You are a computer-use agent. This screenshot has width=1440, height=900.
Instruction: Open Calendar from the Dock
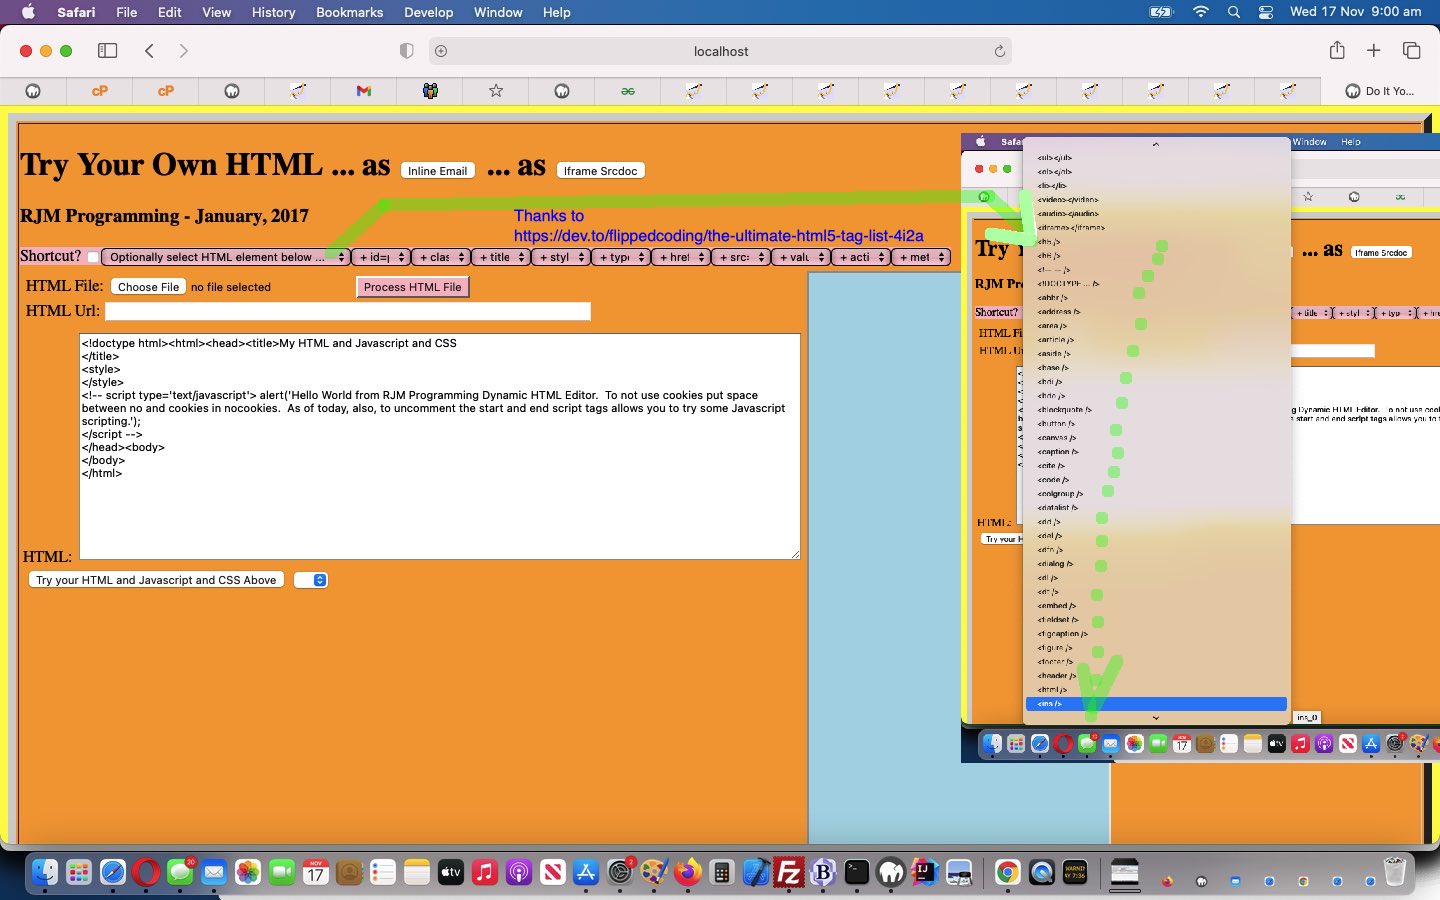316,873
